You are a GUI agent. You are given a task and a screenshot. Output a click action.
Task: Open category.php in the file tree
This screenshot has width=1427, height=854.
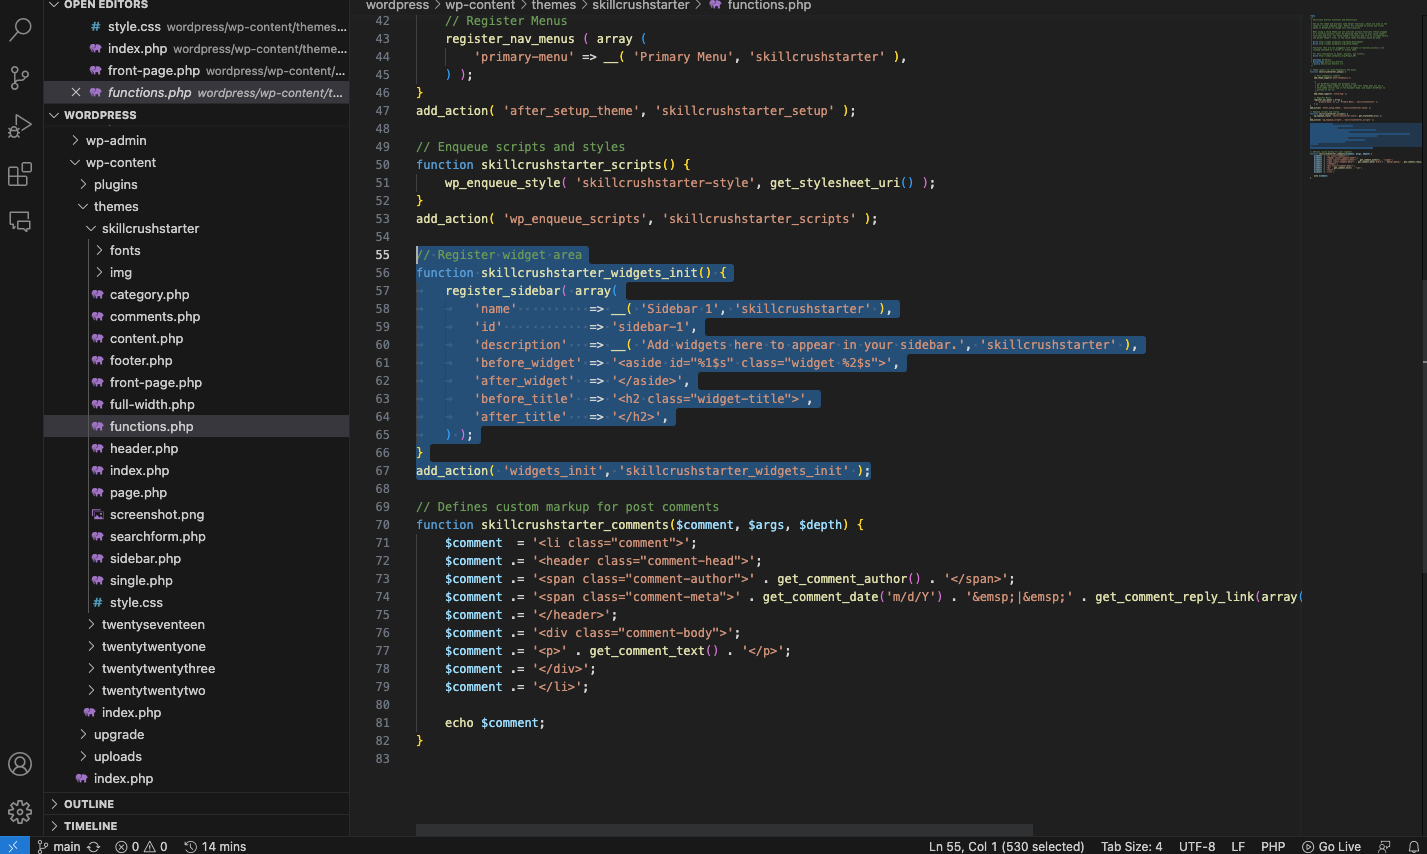pos(196,295)
